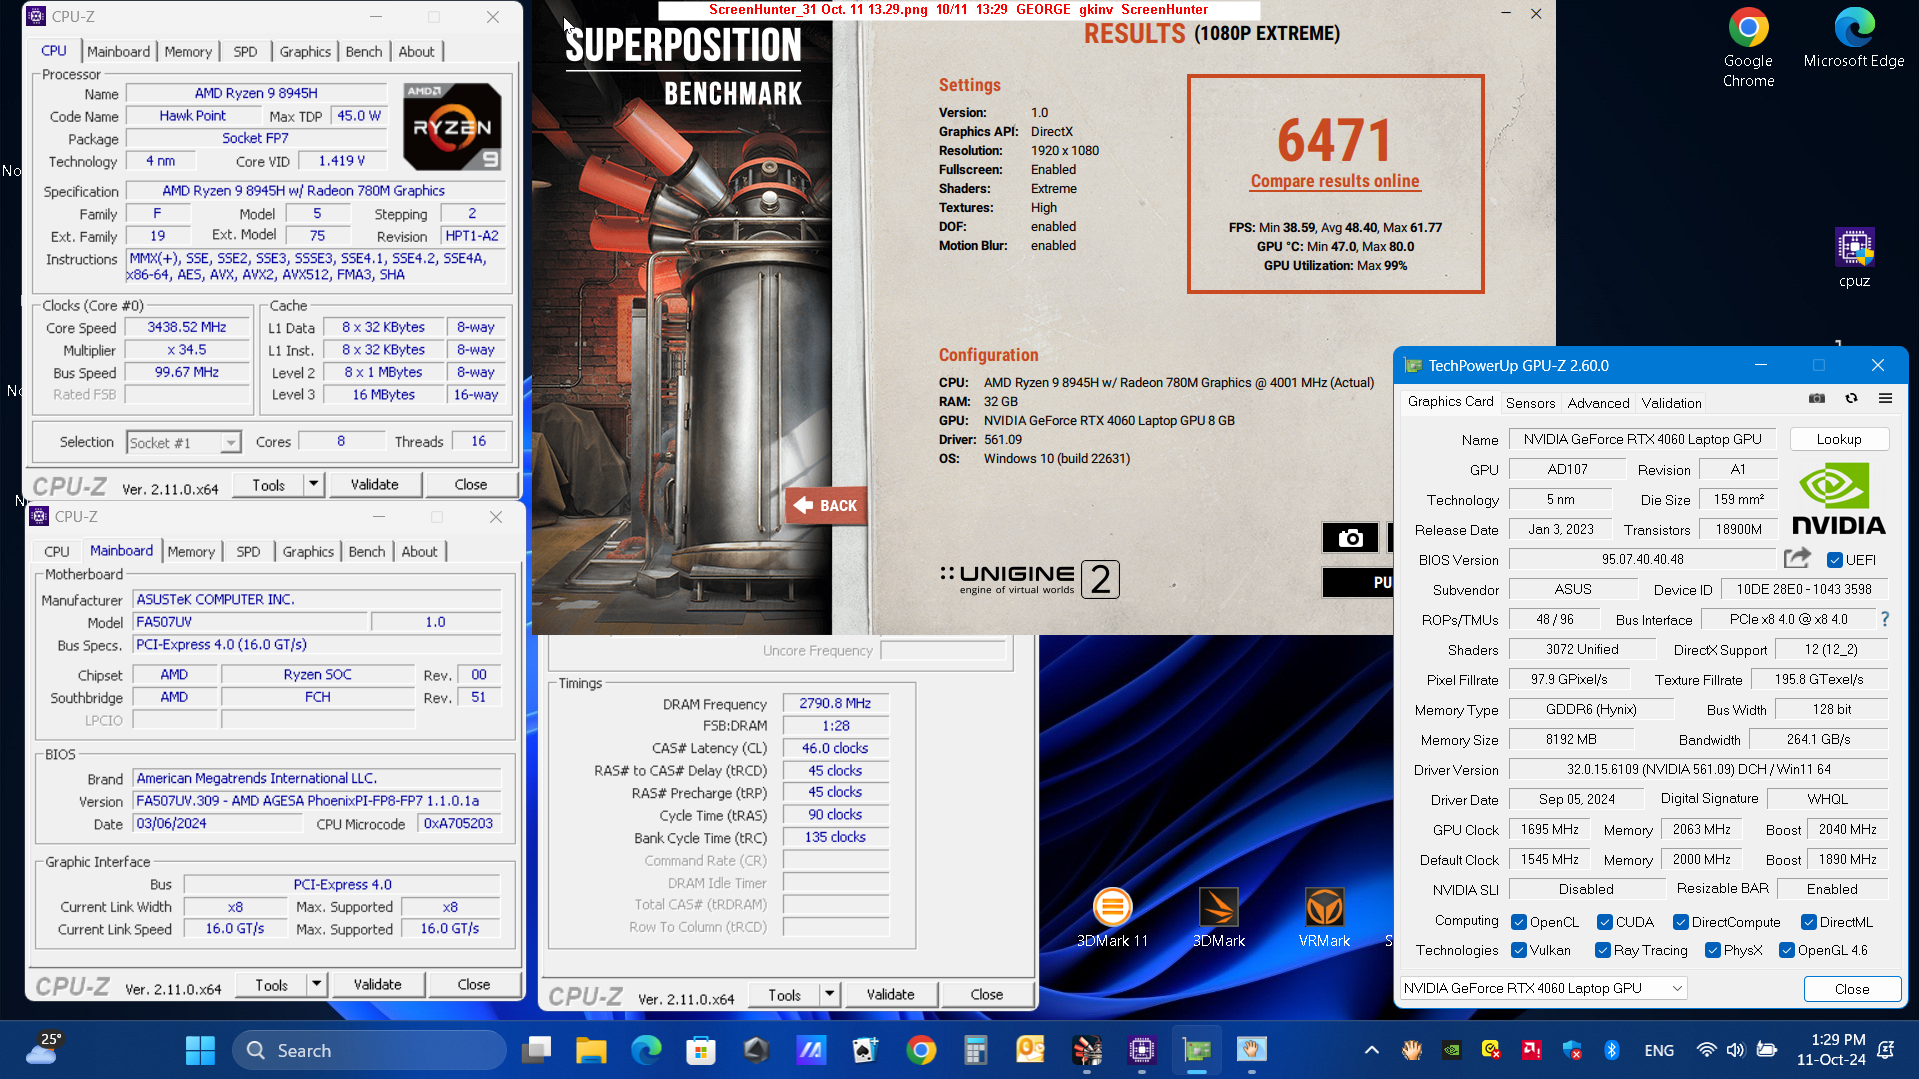Open the Socket #1 selection dropdown
This screenshot has height=1079, width=1919.
[x=184, y=442]
